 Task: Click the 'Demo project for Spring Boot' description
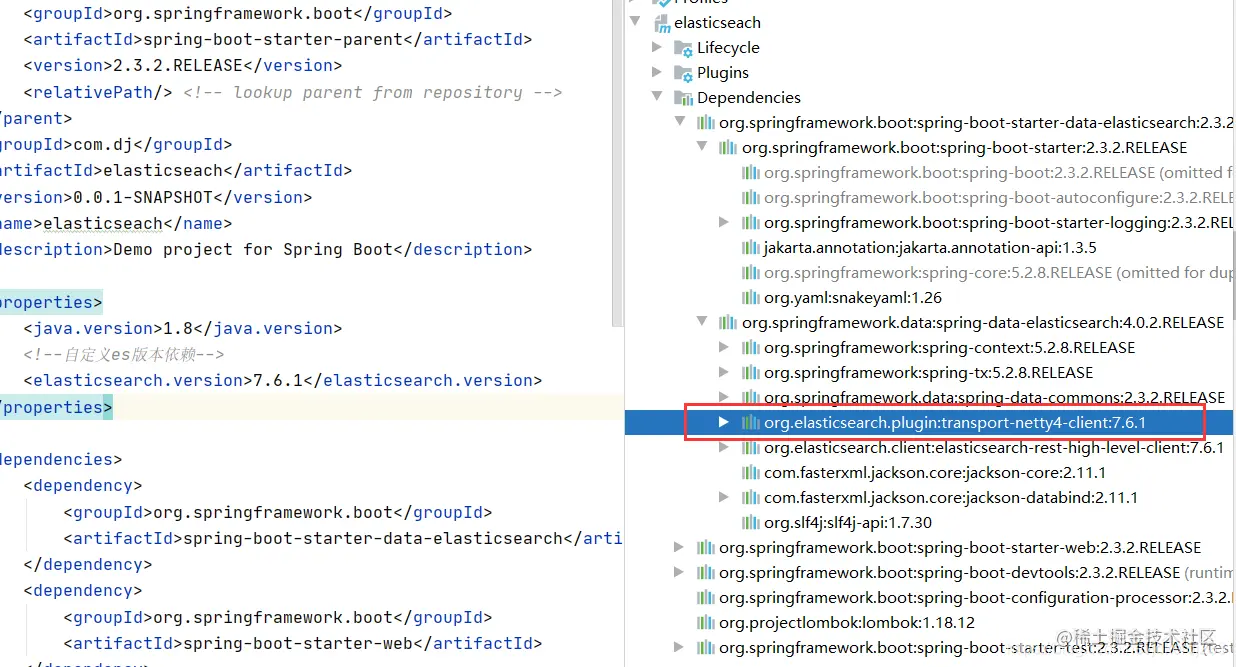(x=253, y=249)
